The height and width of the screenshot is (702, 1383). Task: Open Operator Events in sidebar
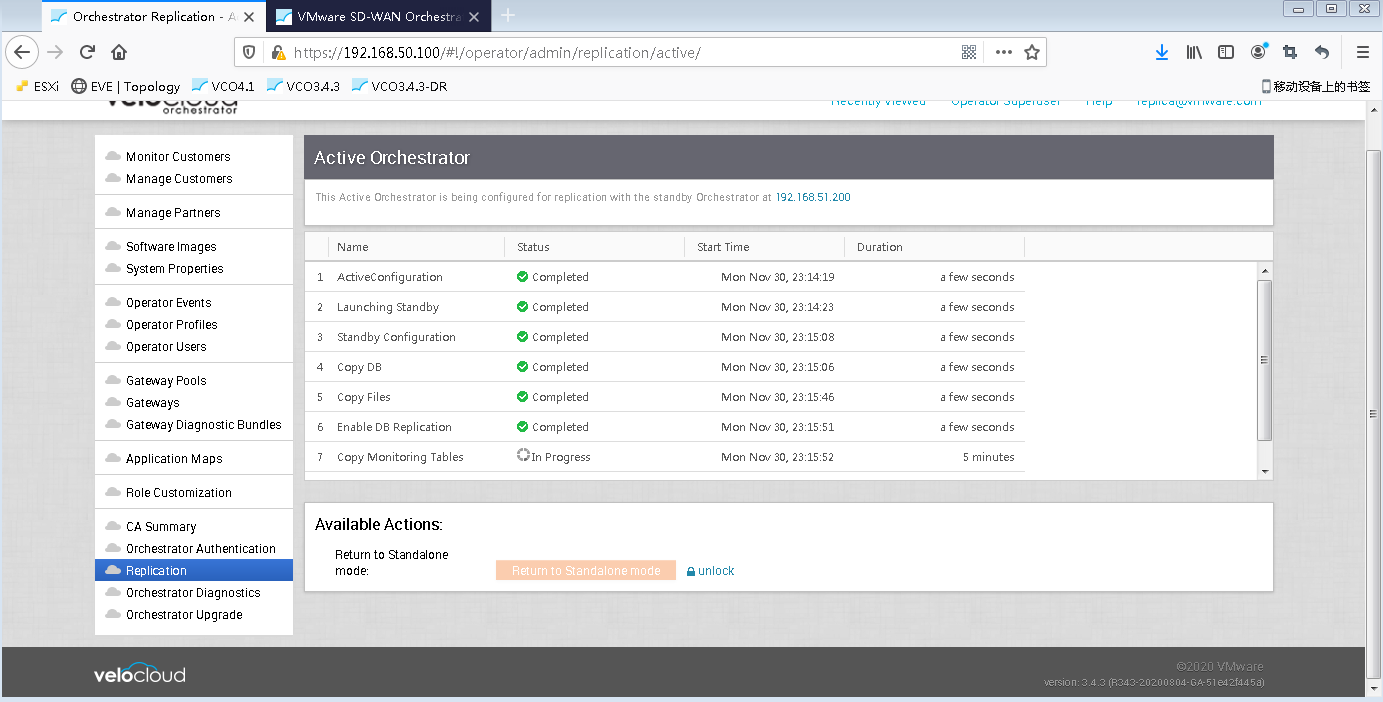(169, 303)
